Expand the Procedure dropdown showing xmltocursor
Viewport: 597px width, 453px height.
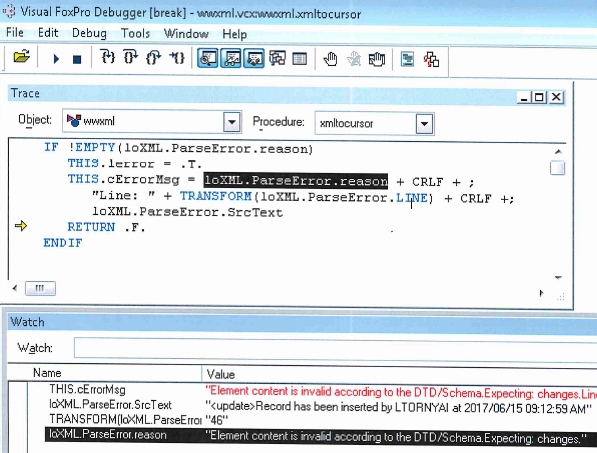(x=424, y=124)
